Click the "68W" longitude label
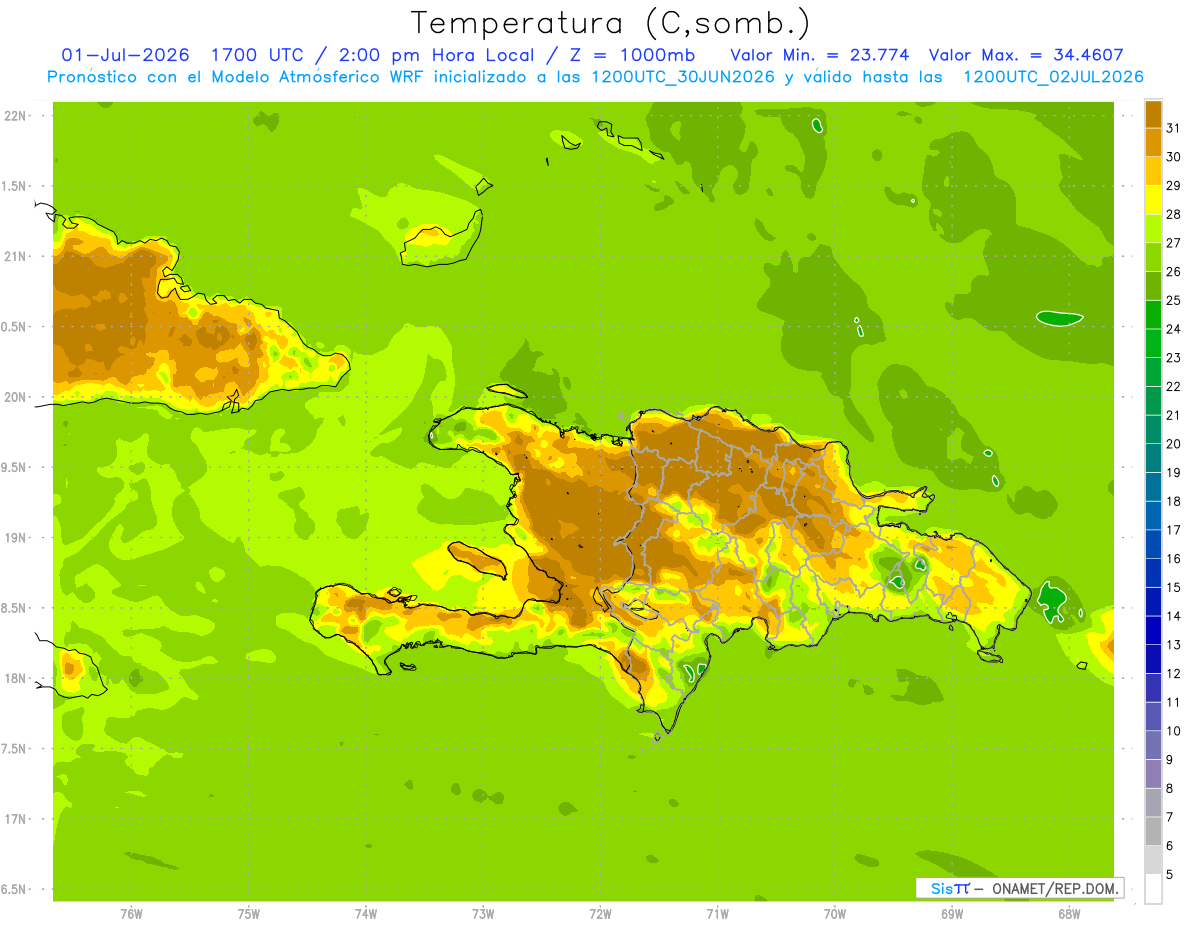This screenshot has width=1200, height=927. pos(1069,914)
